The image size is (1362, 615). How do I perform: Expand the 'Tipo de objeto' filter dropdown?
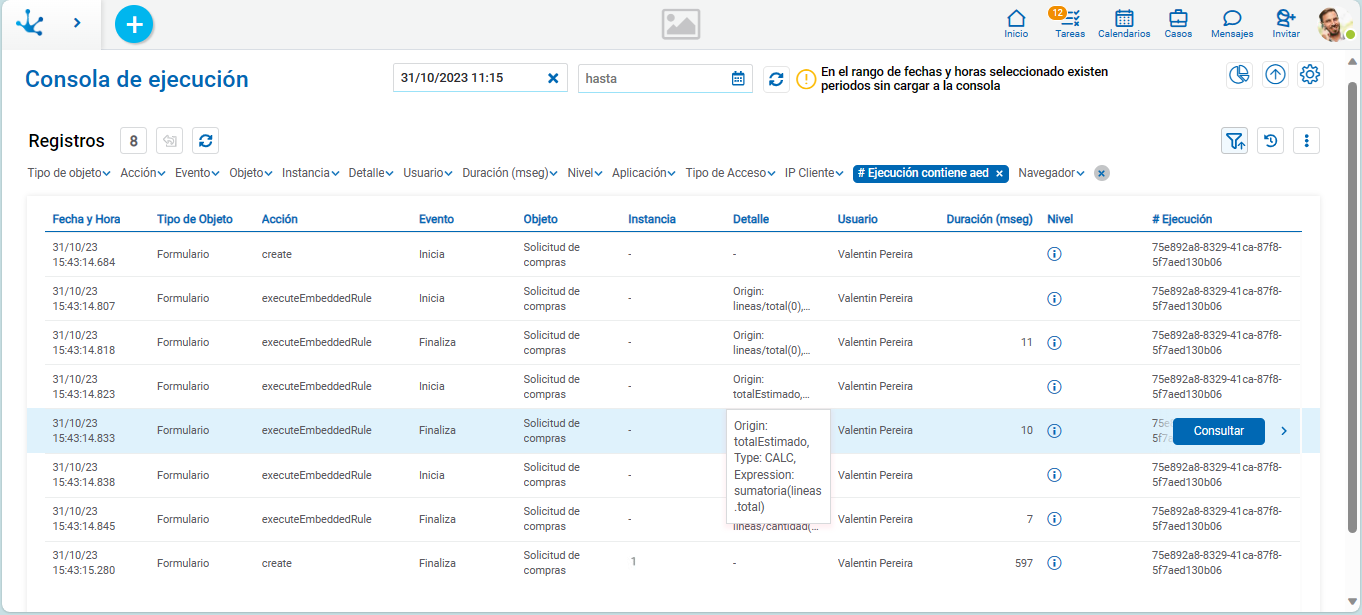(68, 173)
